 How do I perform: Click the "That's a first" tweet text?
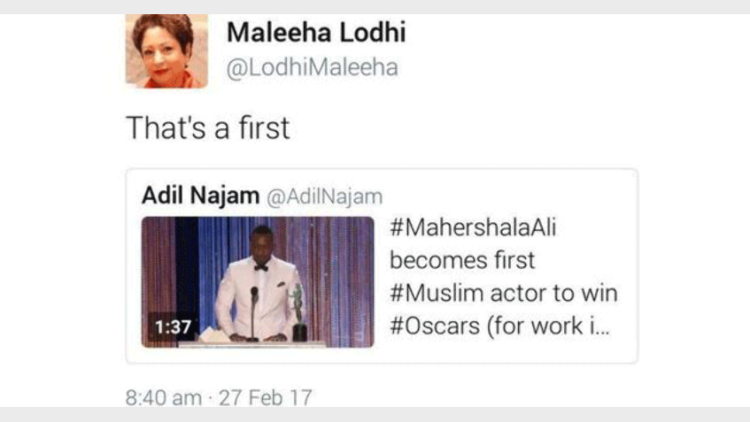[207, 127]
